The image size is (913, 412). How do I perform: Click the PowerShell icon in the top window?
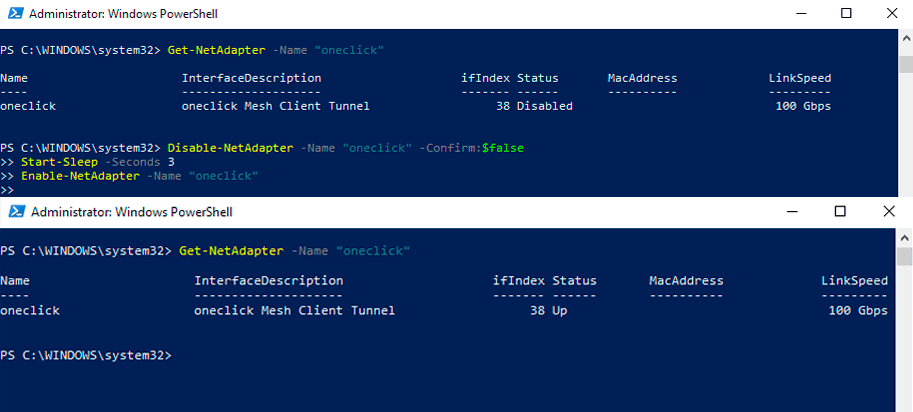(x=13, y=14)
